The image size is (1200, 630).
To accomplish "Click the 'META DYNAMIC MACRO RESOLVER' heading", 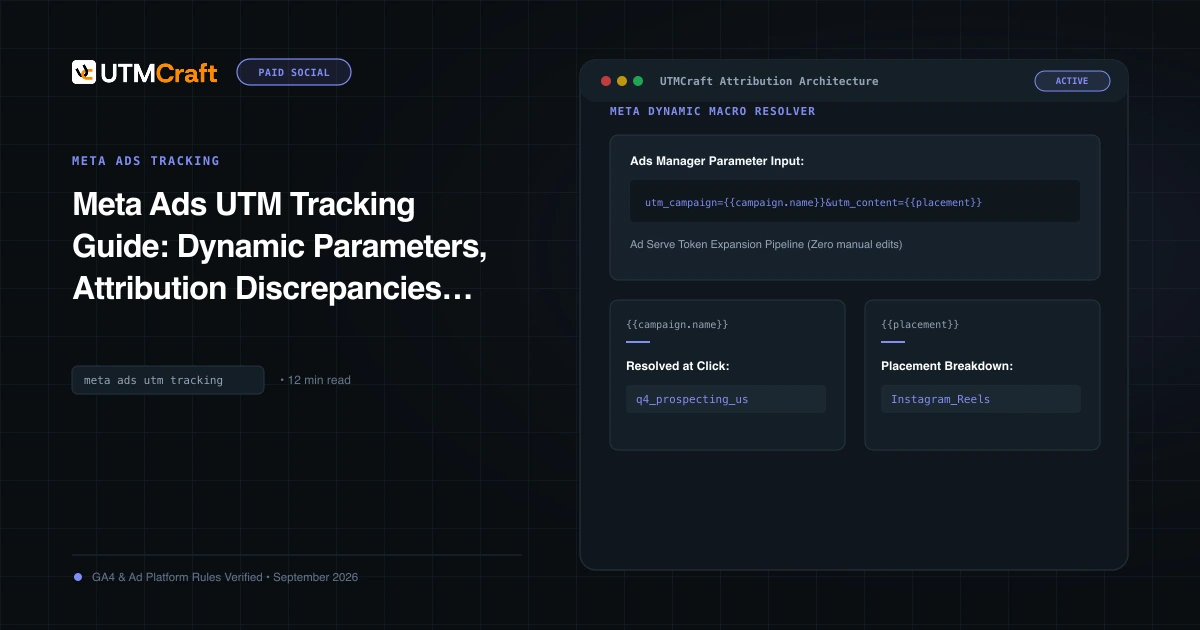I will (713, 111).
